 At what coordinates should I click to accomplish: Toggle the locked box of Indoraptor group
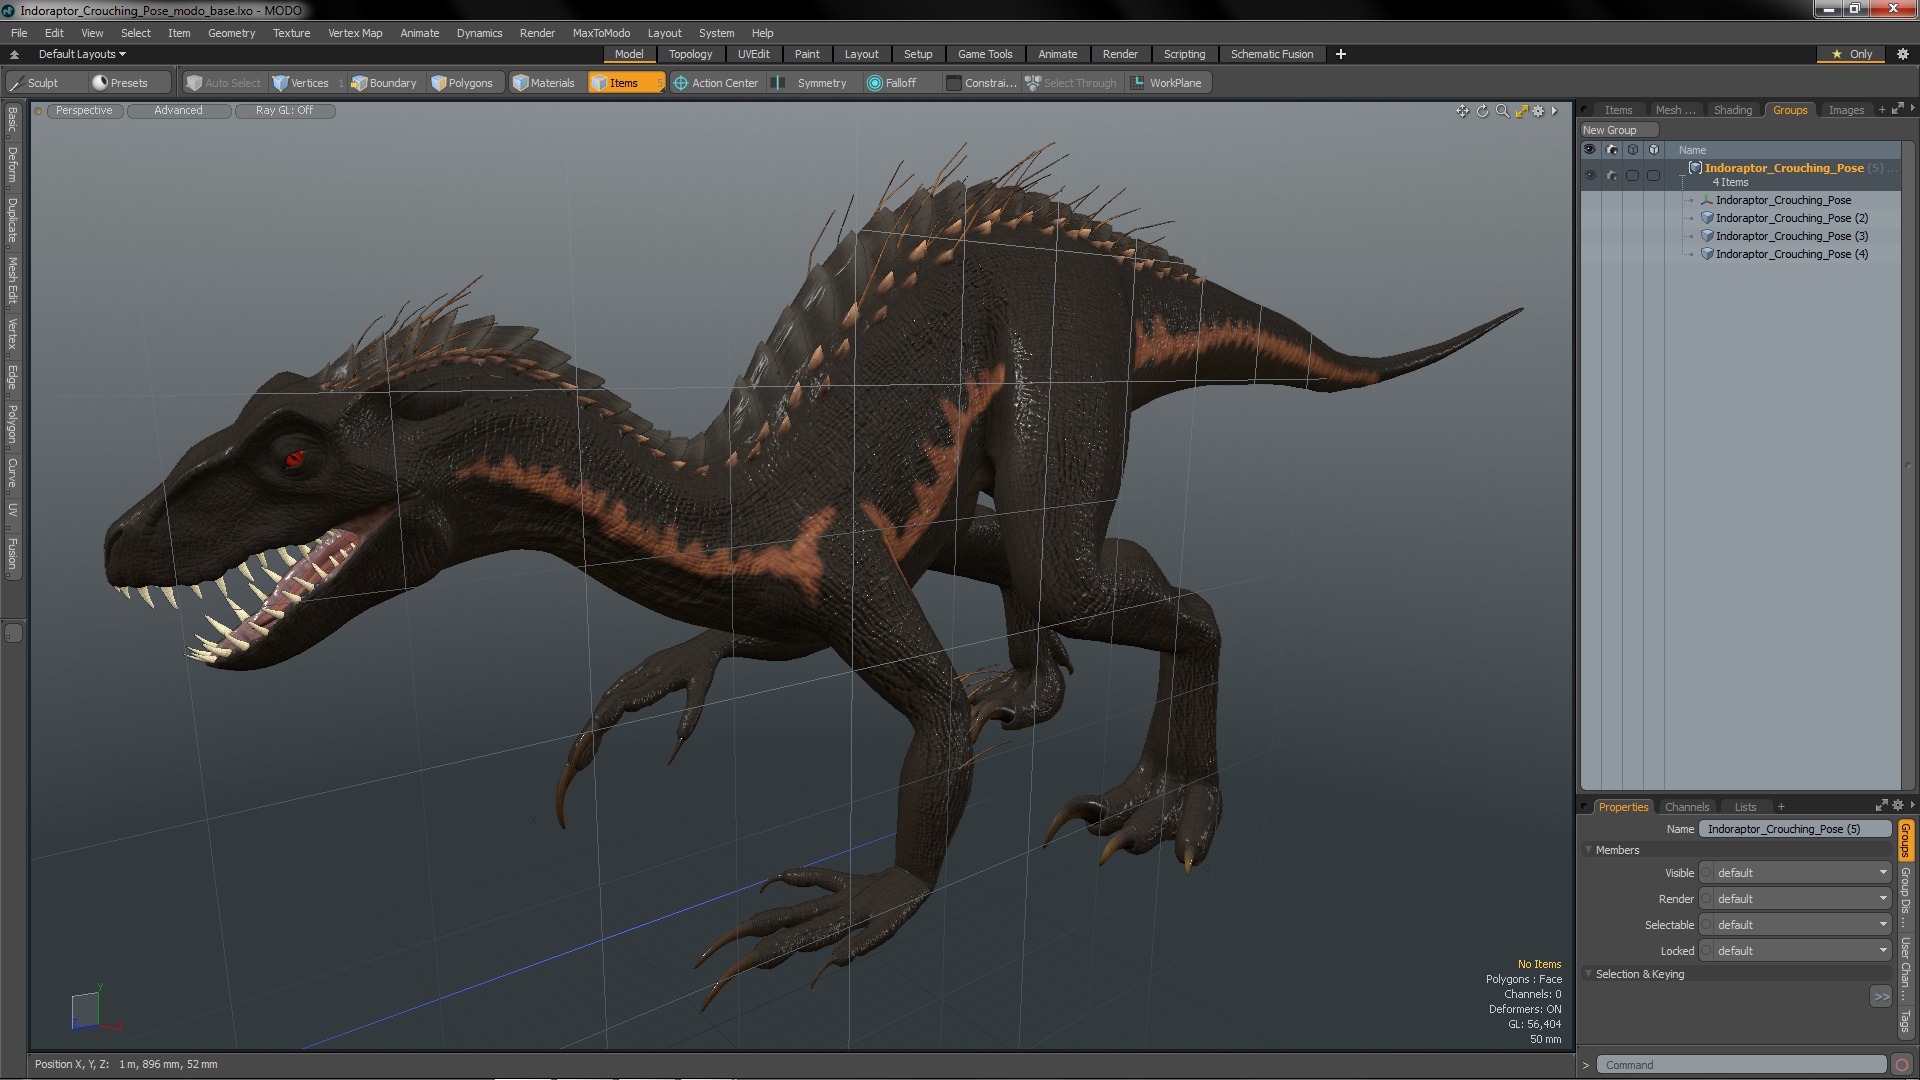point(1653,175)
